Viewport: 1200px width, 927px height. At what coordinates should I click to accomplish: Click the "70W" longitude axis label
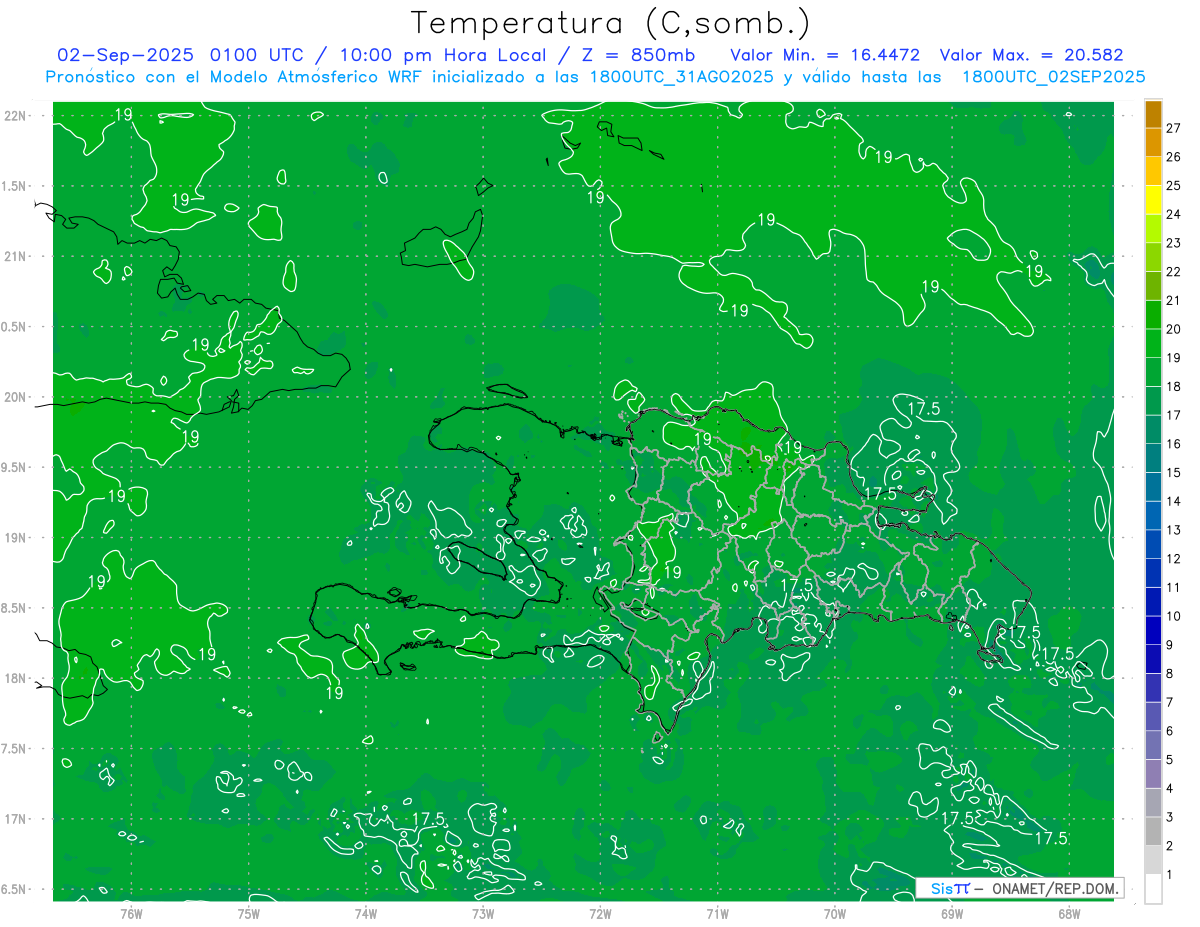click(x=835, y=914)
